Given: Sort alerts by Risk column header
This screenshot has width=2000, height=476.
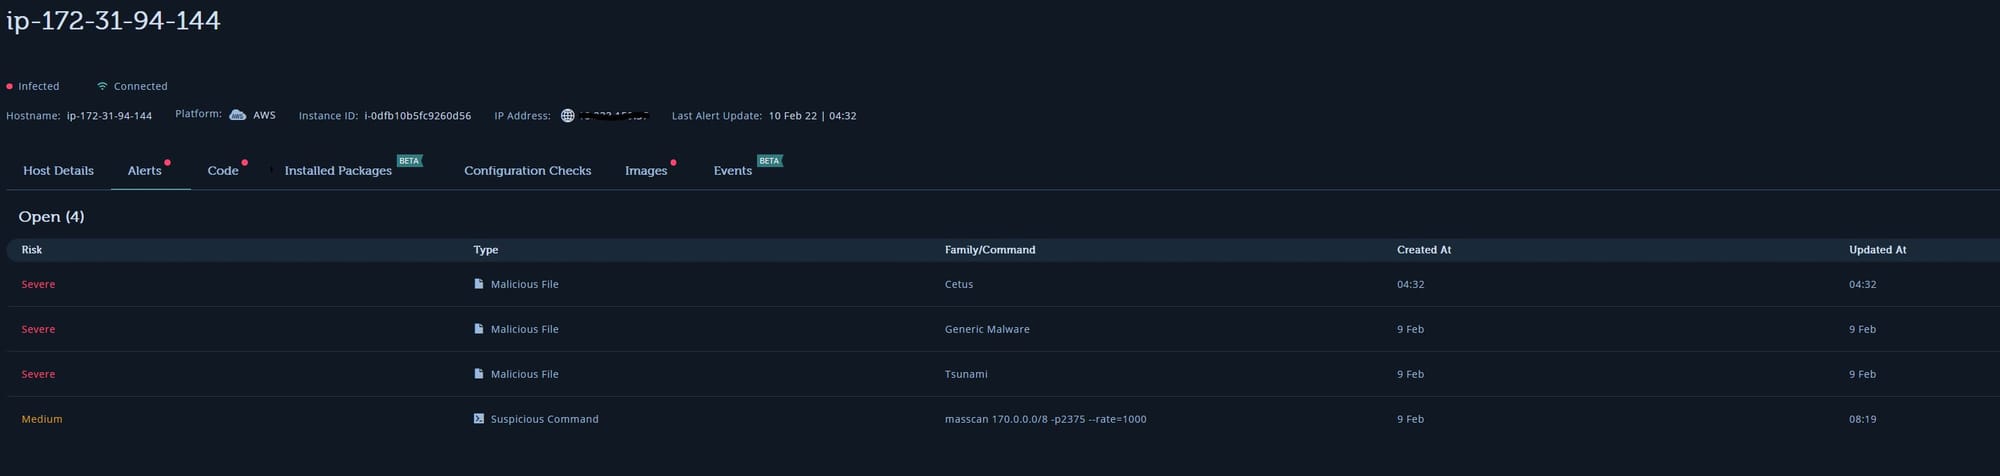Looking at the screenshot, I should coord(32,250).
